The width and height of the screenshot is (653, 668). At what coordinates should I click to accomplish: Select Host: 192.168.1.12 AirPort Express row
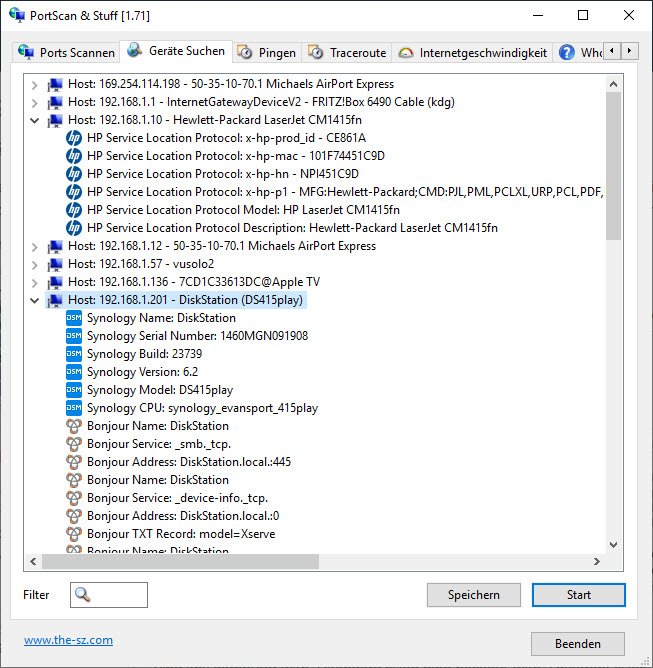[x=222, y=246]
